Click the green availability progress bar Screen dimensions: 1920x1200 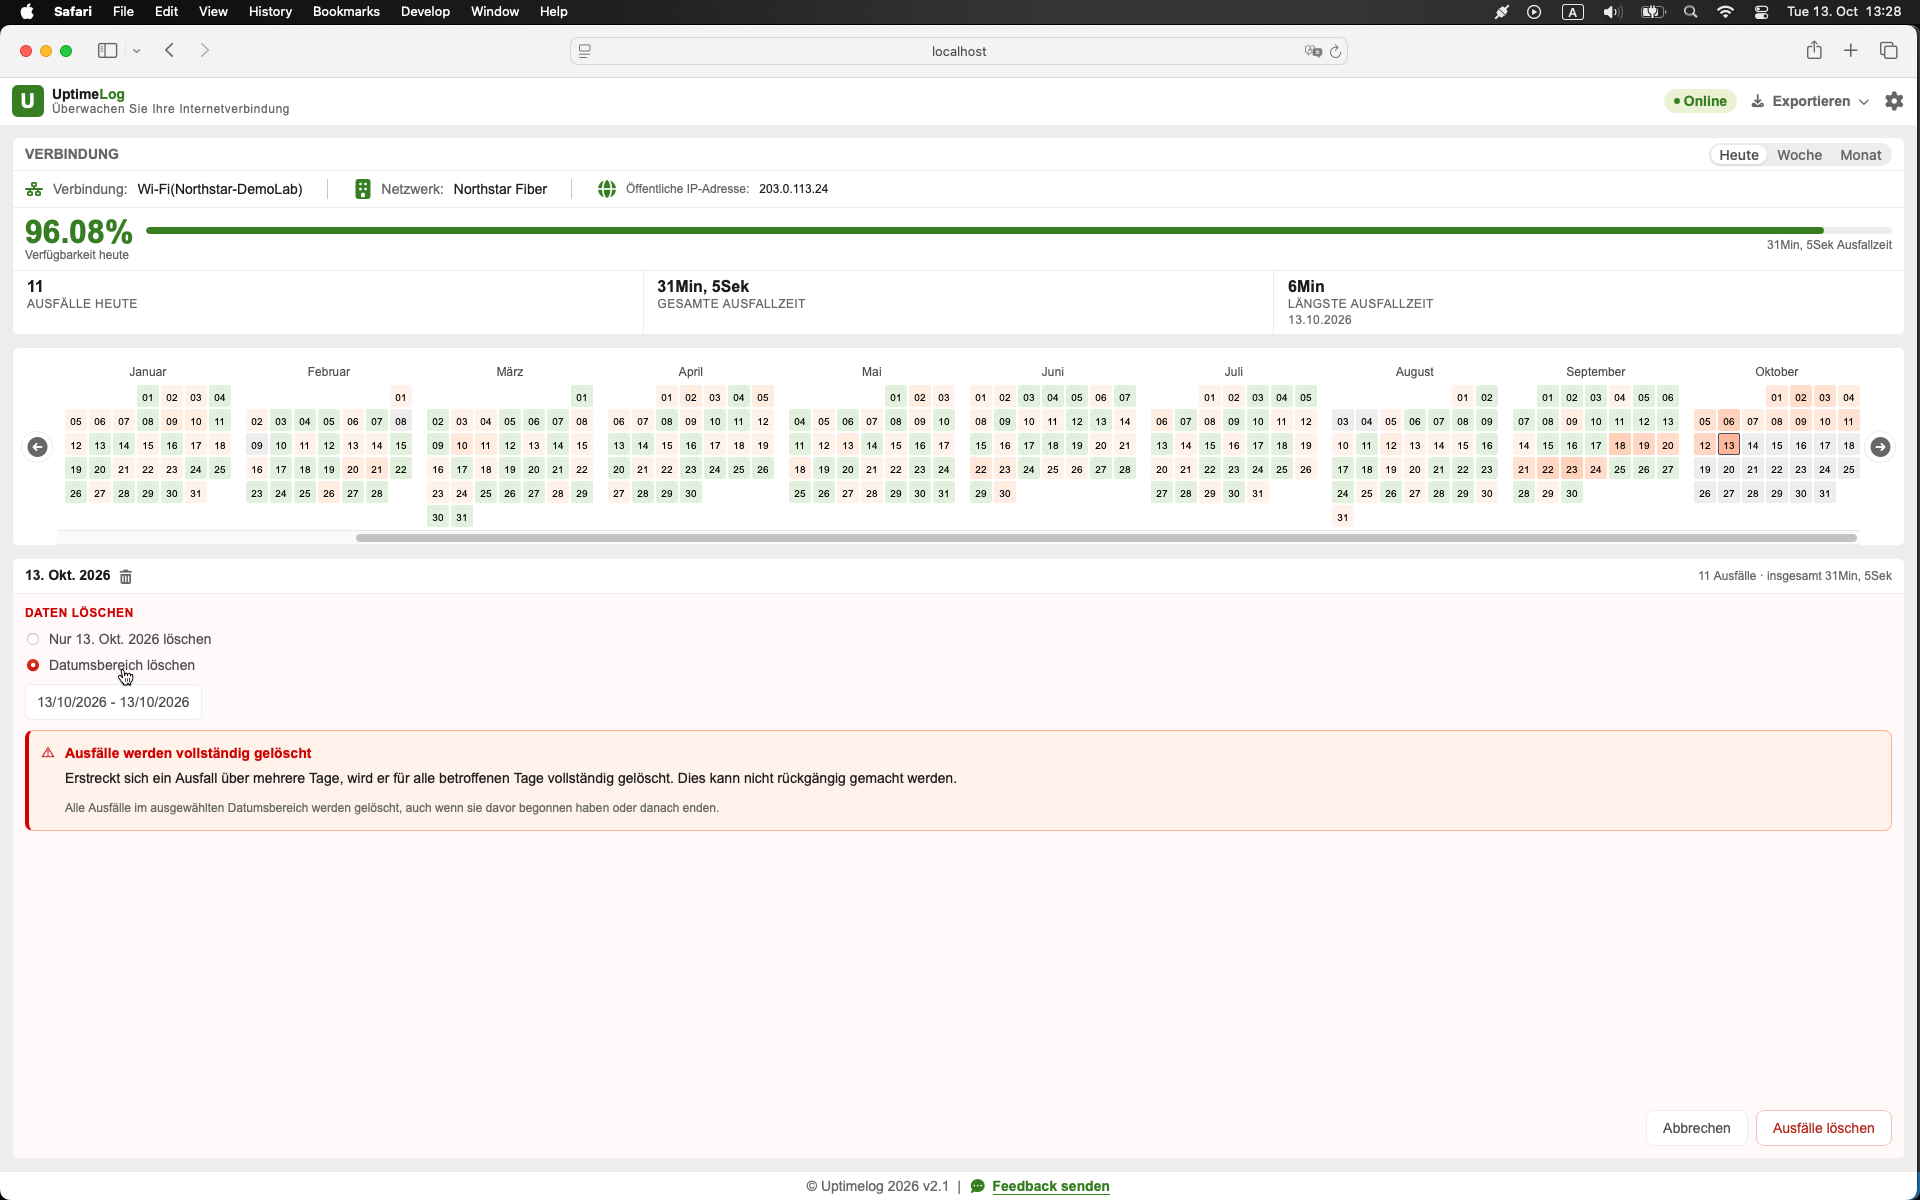pyautogui.click(x=985, y=231)
